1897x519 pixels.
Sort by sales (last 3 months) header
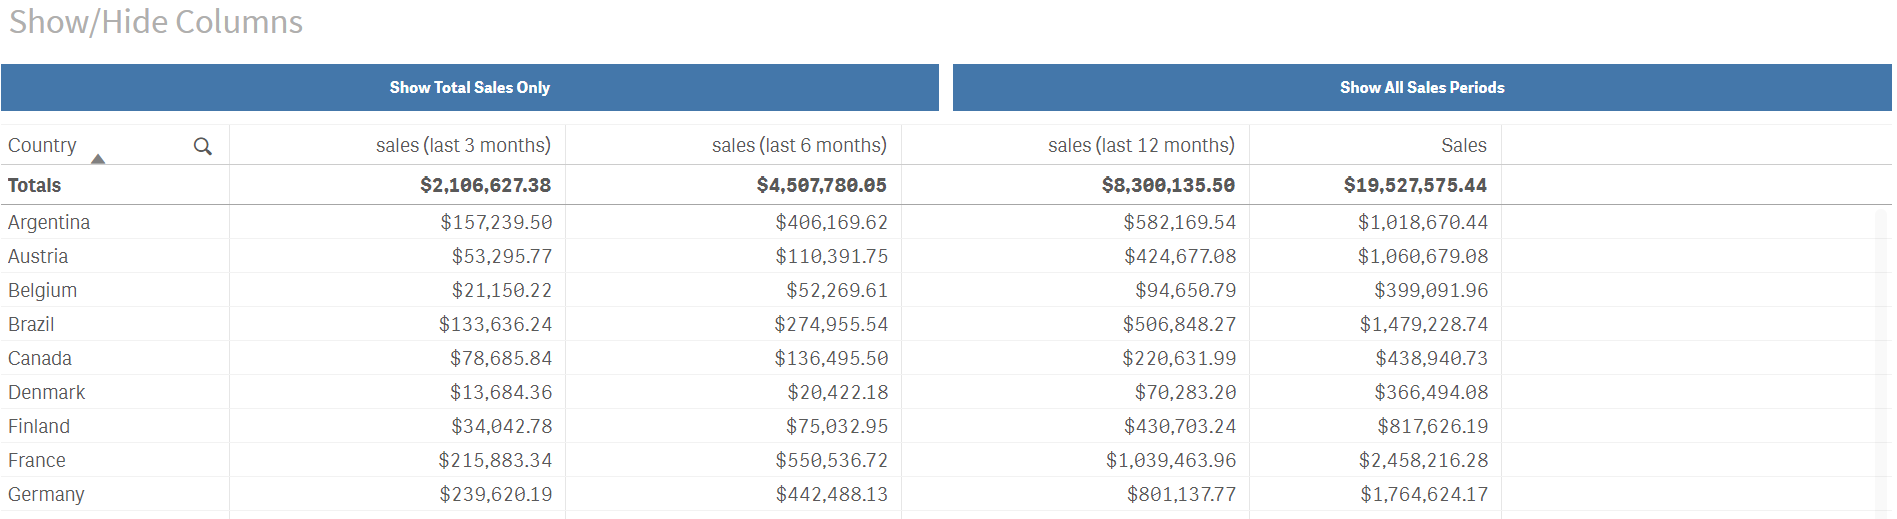click(463, 146)
